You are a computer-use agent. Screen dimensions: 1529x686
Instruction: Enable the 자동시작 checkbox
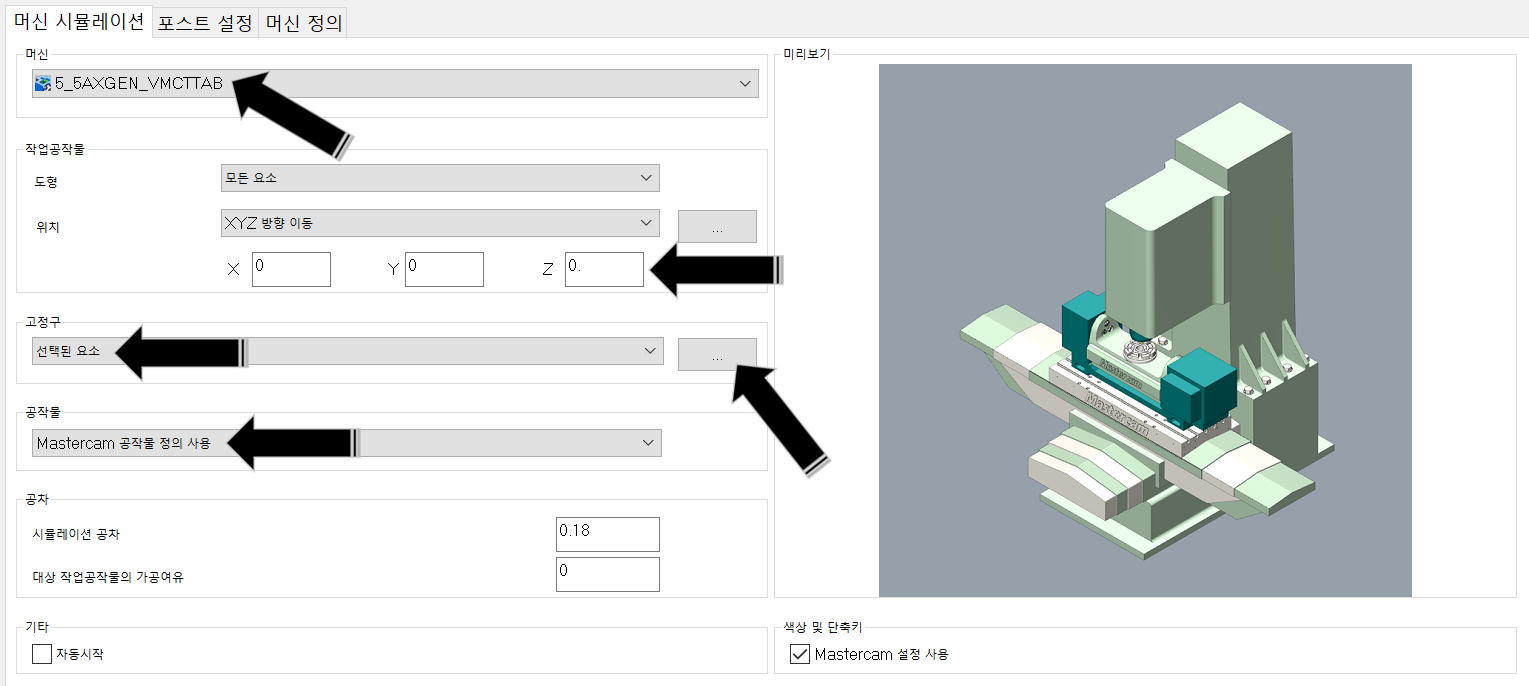pyautogui.click(x=42, y=655)
